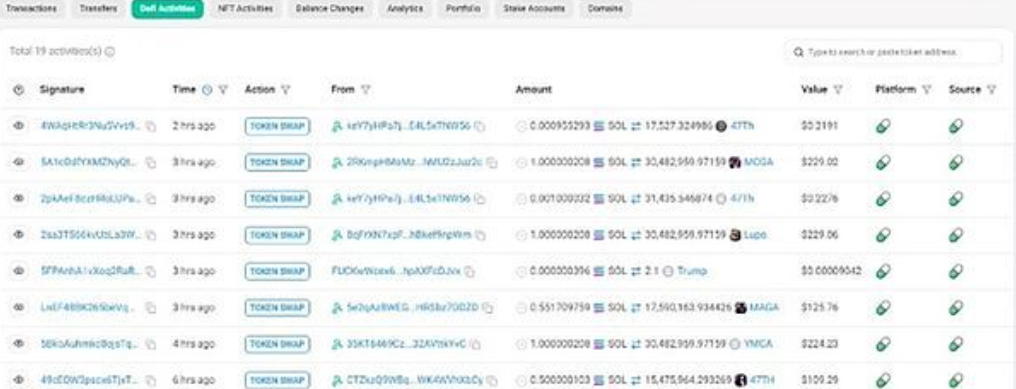Focus the token address search field

(894, 52)
